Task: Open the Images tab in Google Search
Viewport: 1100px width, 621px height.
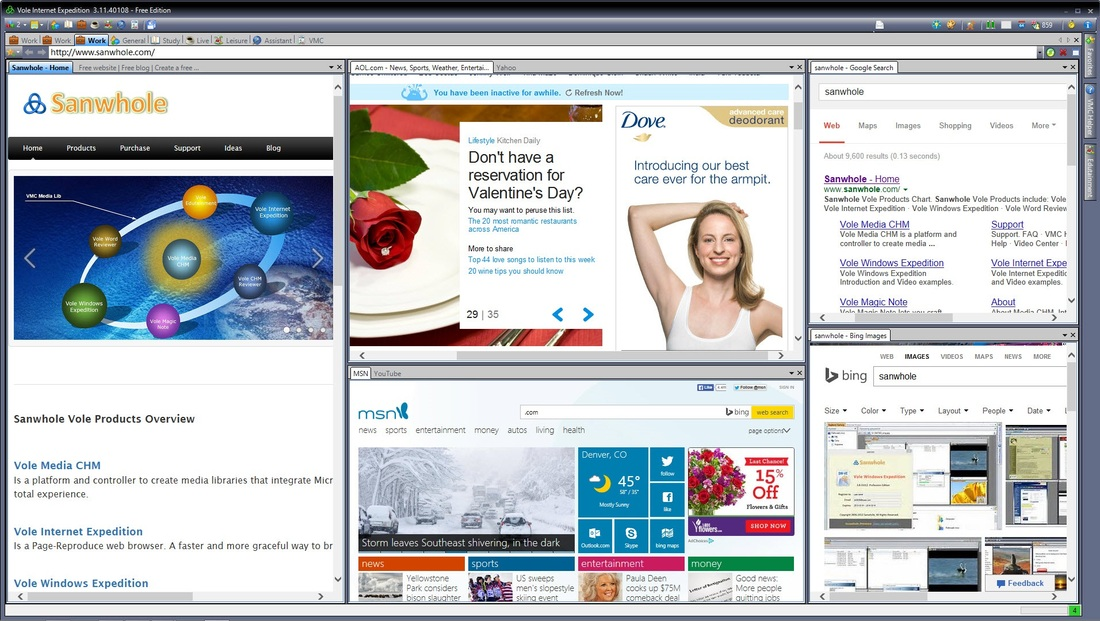Action: pyautogui.click(x=908, y=126)
